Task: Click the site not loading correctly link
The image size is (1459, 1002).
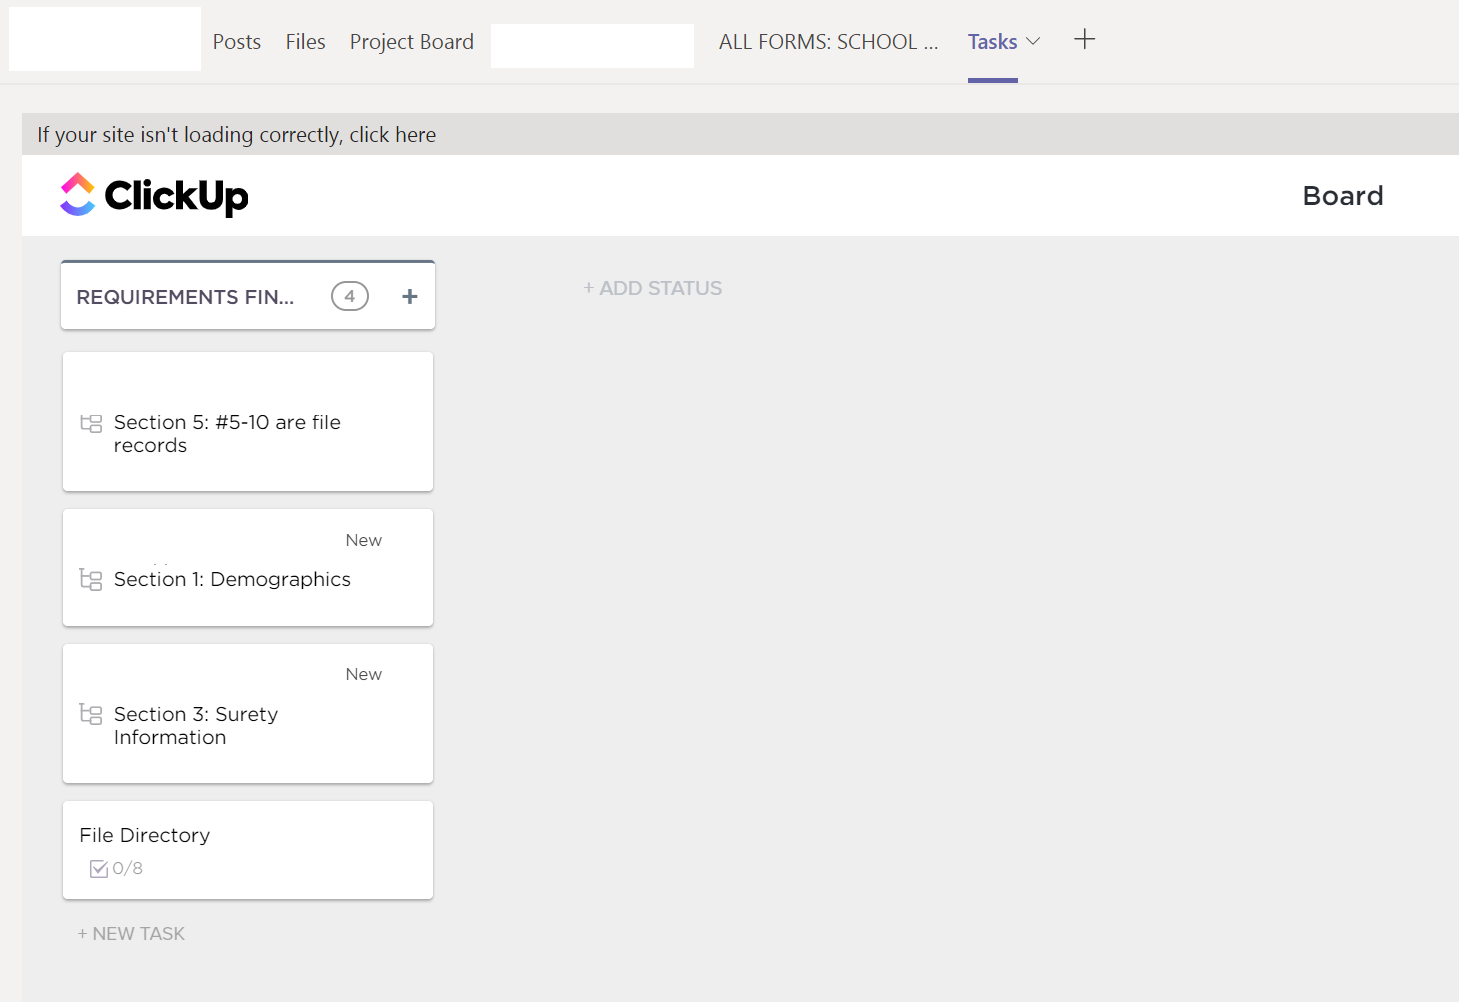Action: [236, 135]
